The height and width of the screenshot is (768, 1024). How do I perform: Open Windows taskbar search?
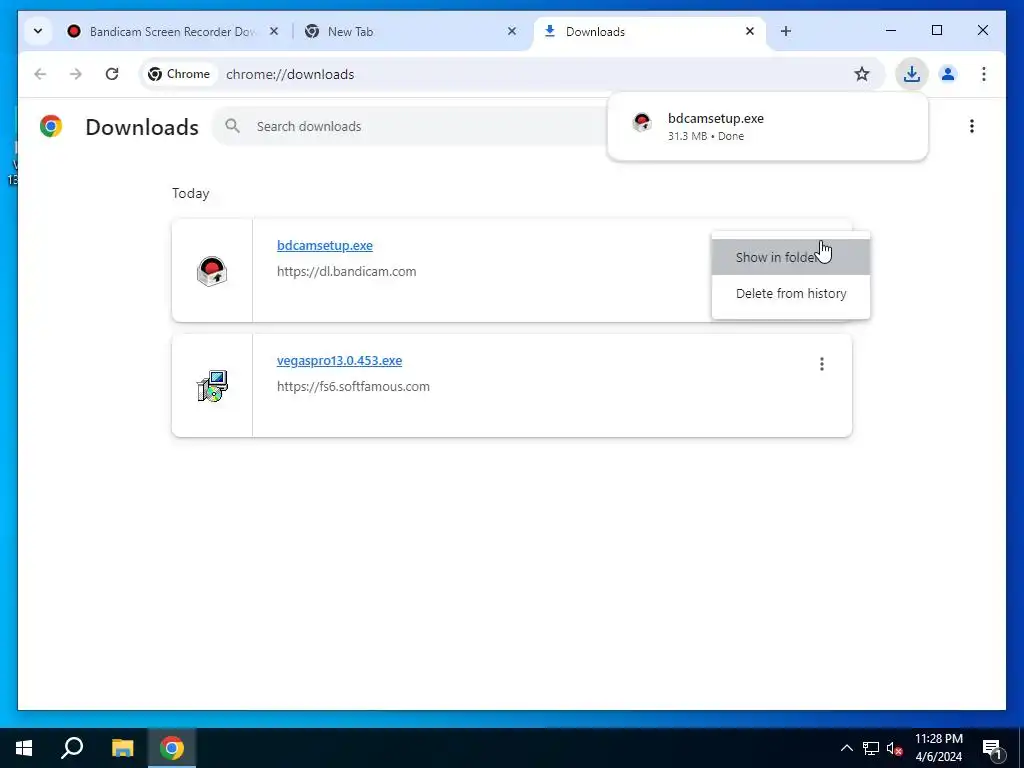click(72, 748)
